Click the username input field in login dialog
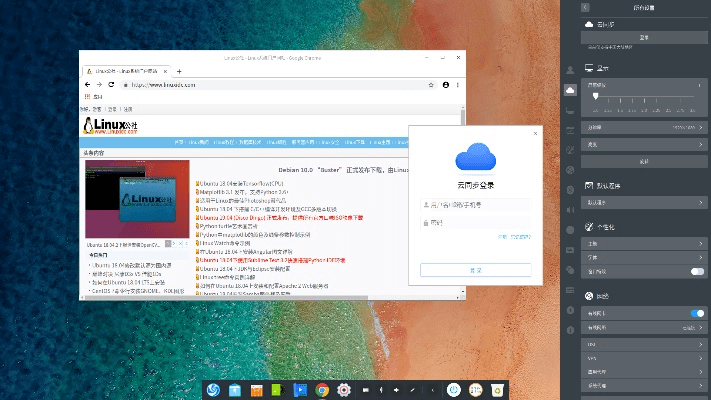The width and height of the screenshot is (711, 400). [x=476, y=205]
